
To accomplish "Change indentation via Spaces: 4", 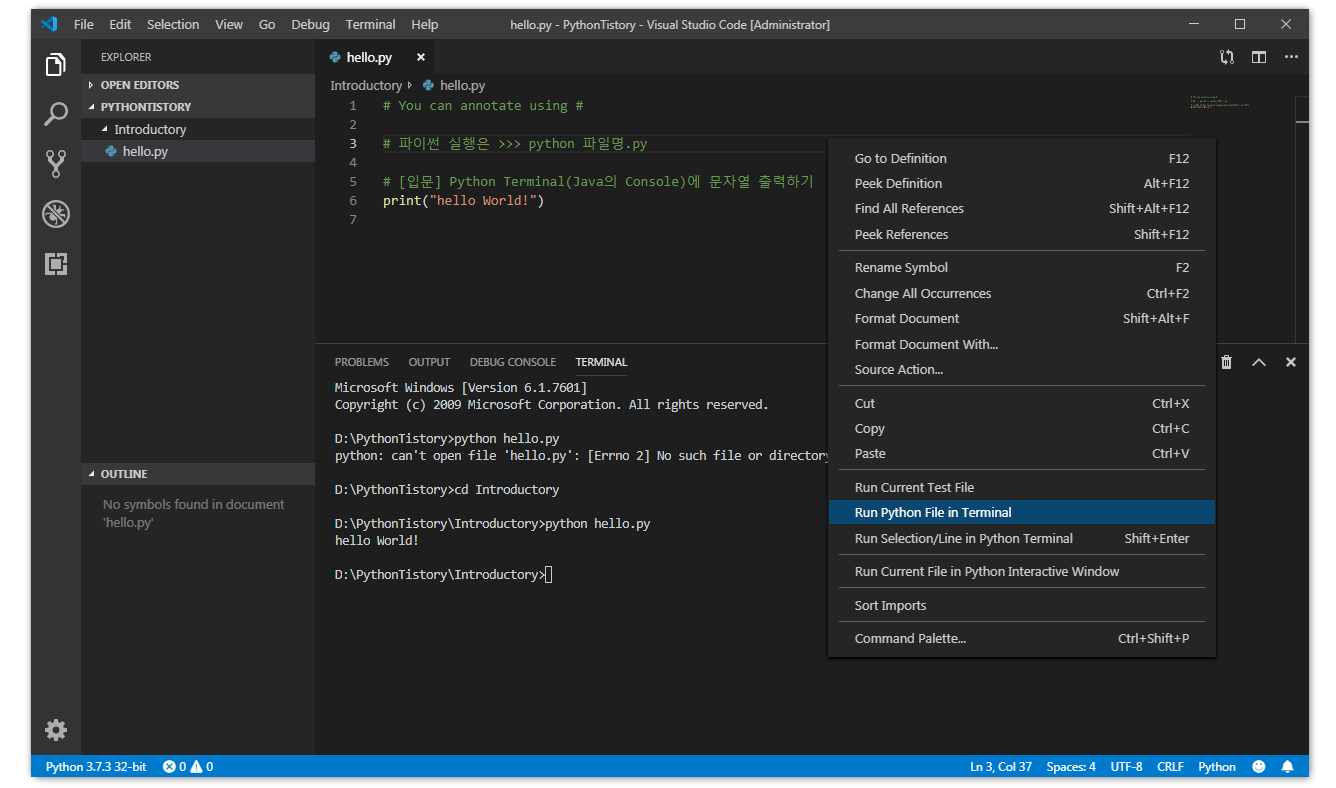I will [1071, 767].
